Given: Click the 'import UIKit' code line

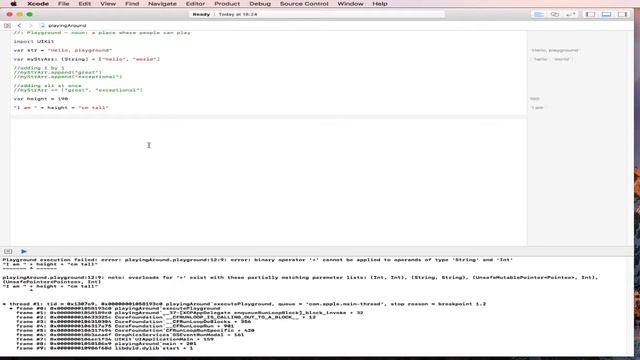Looking at the screenshot, I should pos(33,41).
